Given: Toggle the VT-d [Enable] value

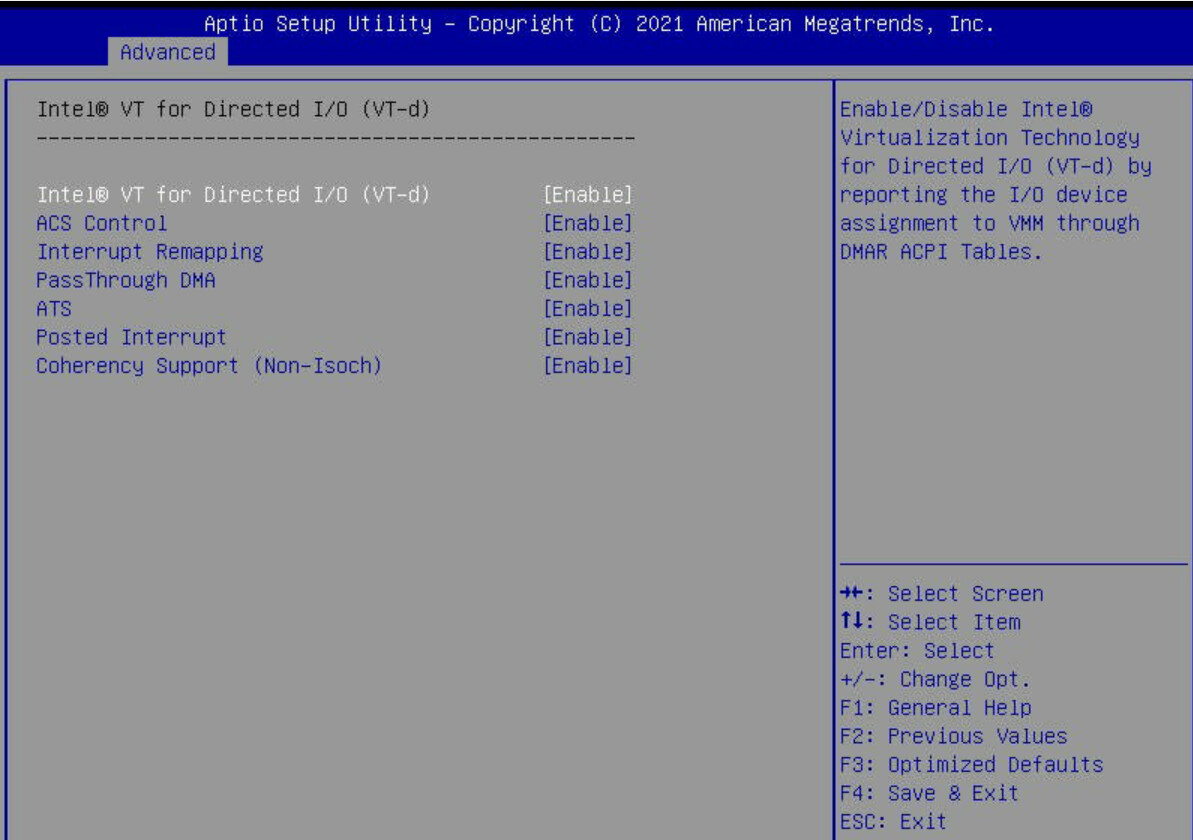Looking at the screenshot, I should point(586,194).
